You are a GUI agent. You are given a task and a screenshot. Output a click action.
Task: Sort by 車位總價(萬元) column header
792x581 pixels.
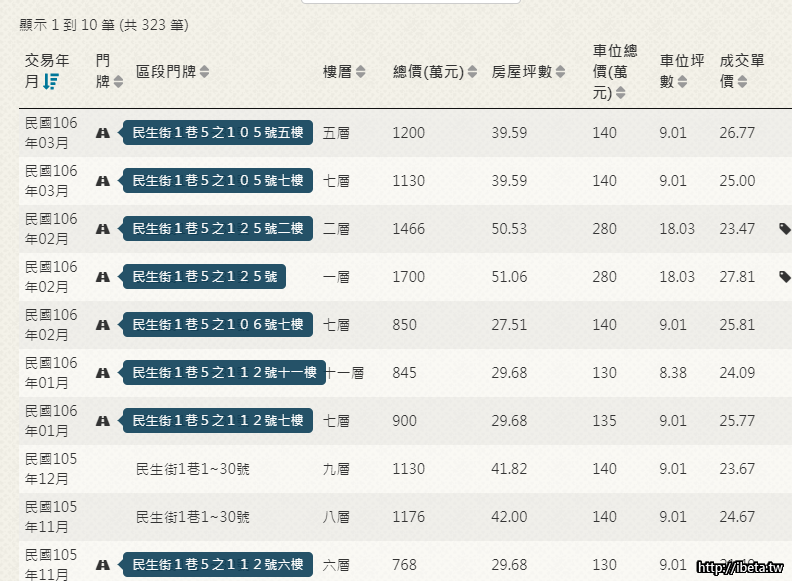pos(620,93)
